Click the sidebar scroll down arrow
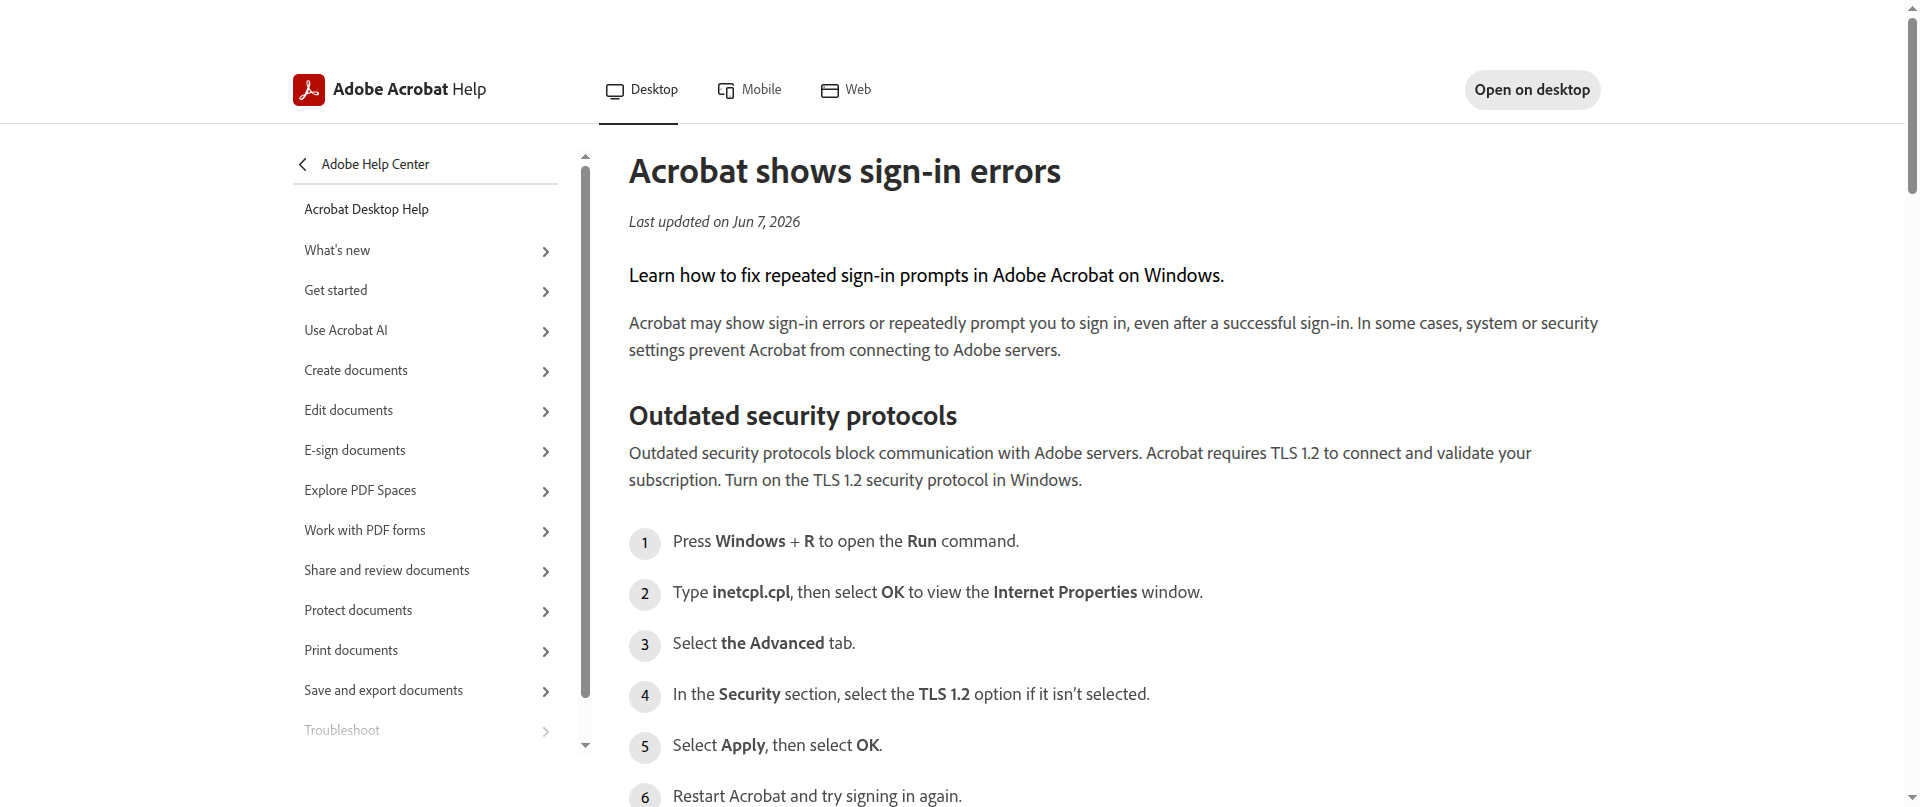Screen dimensions: 1920x807 (x=586, y=745)
